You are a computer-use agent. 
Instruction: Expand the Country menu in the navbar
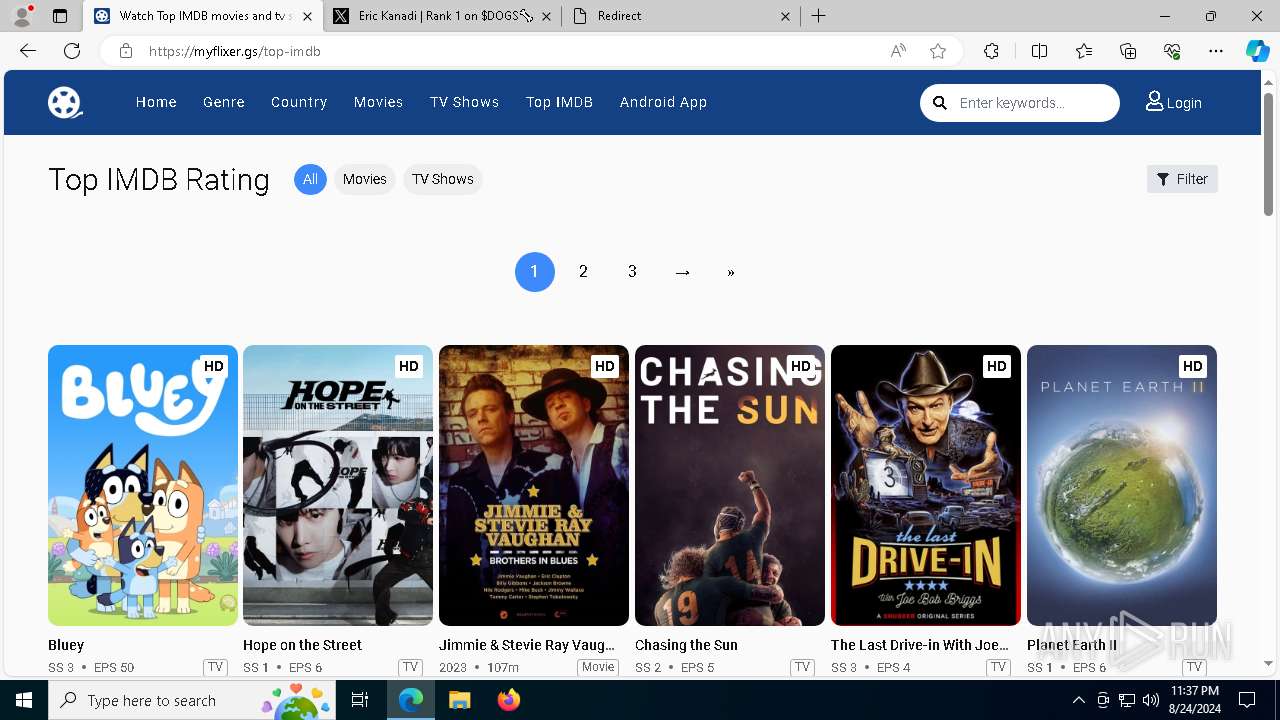tap(299, 102)
